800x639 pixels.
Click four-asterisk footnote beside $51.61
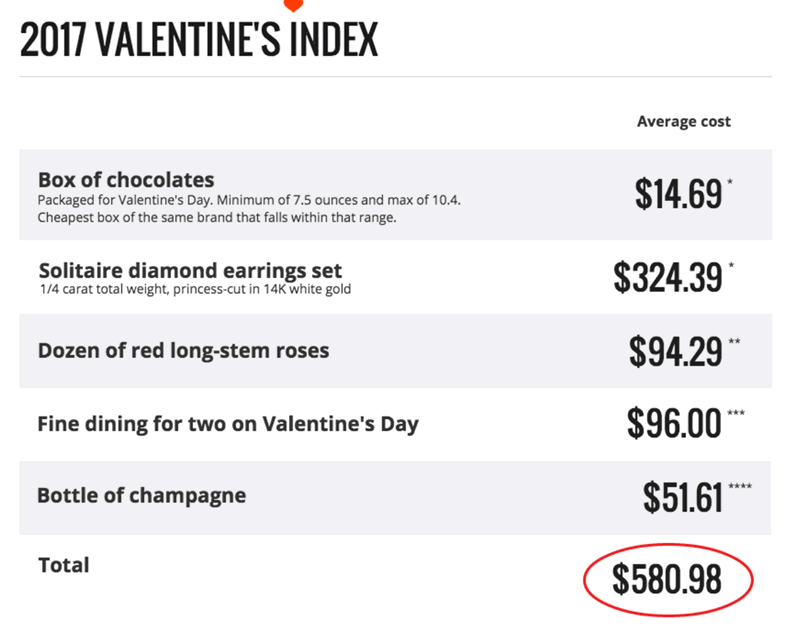coord(740,486)
